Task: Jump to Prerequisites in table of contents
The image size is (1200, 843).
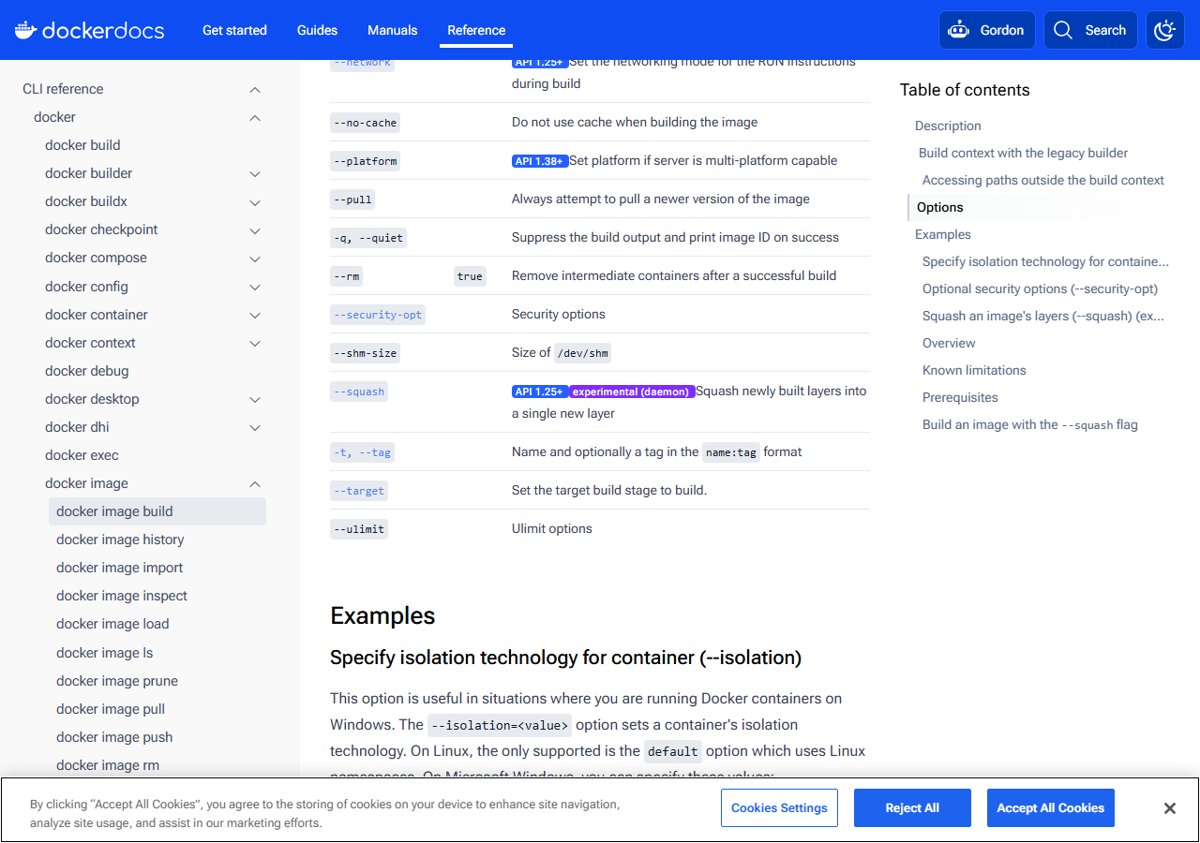Action: (960, 397)
